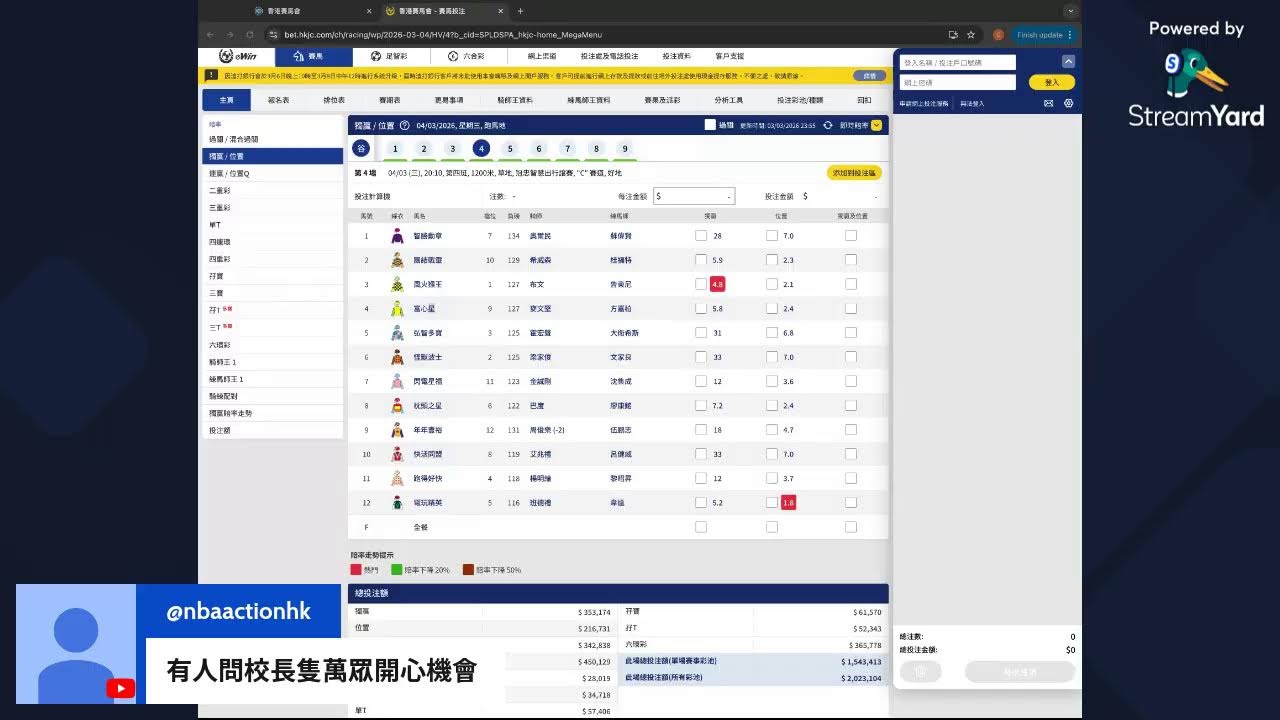Open the 分析工具 menu item

(729, 100)
